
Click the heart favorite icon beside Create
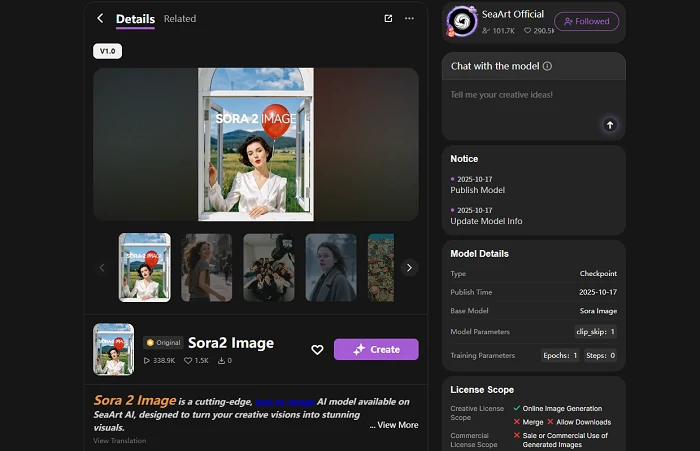[317, 350]
